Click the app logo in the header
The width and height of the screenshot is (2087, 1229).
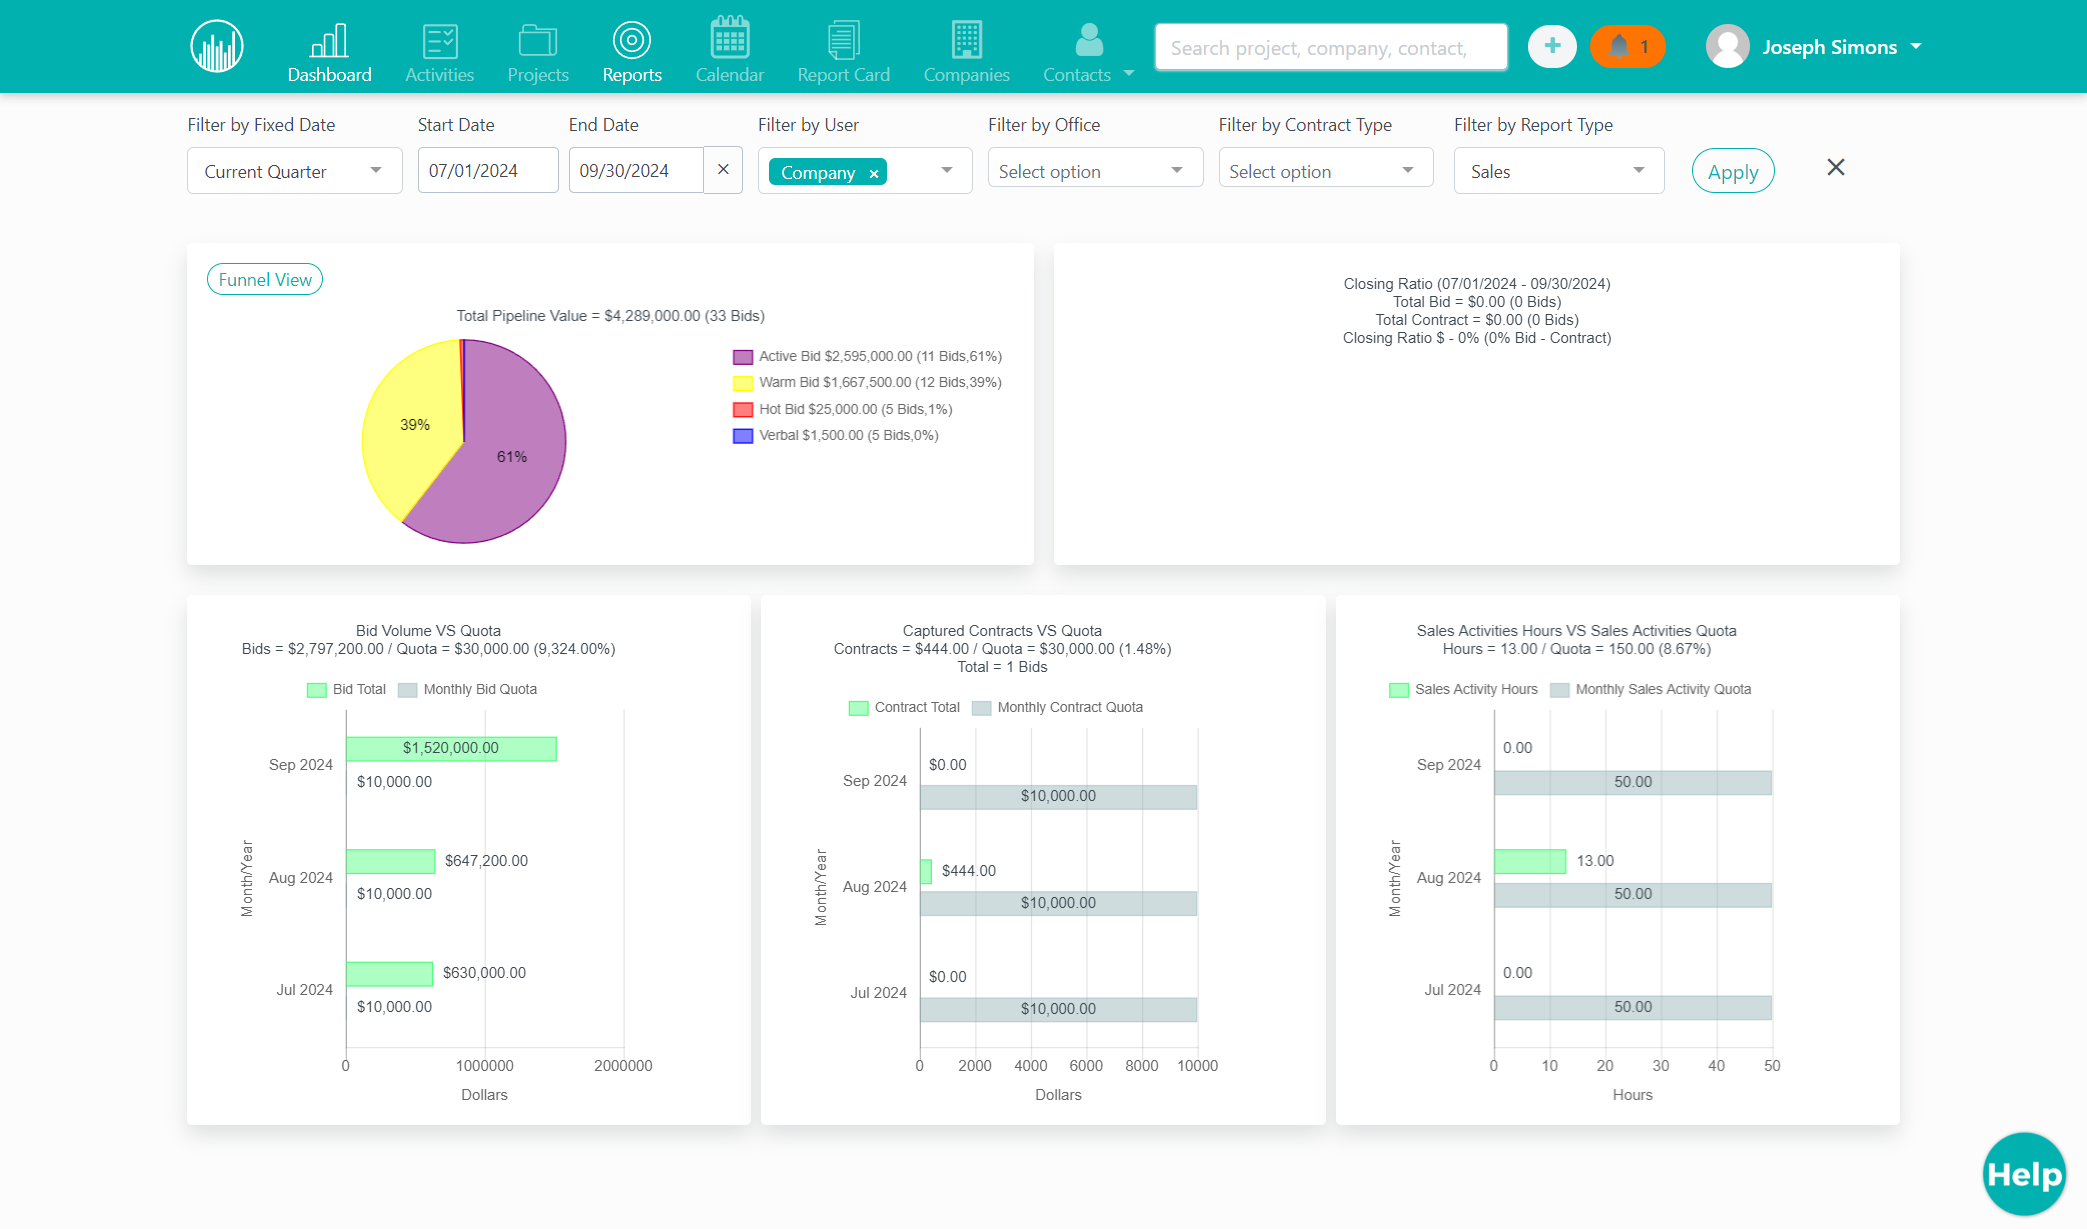click(217, 46)
